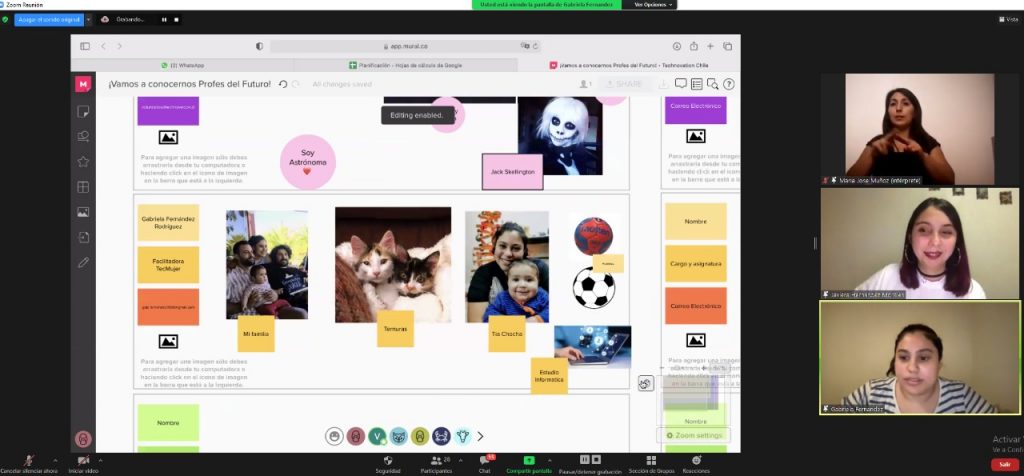Image resolution: width=1024 pixels, height=476 pixels.
Task: Show more collaborators with the chevron arrow
Action: (x=481, y=436)
